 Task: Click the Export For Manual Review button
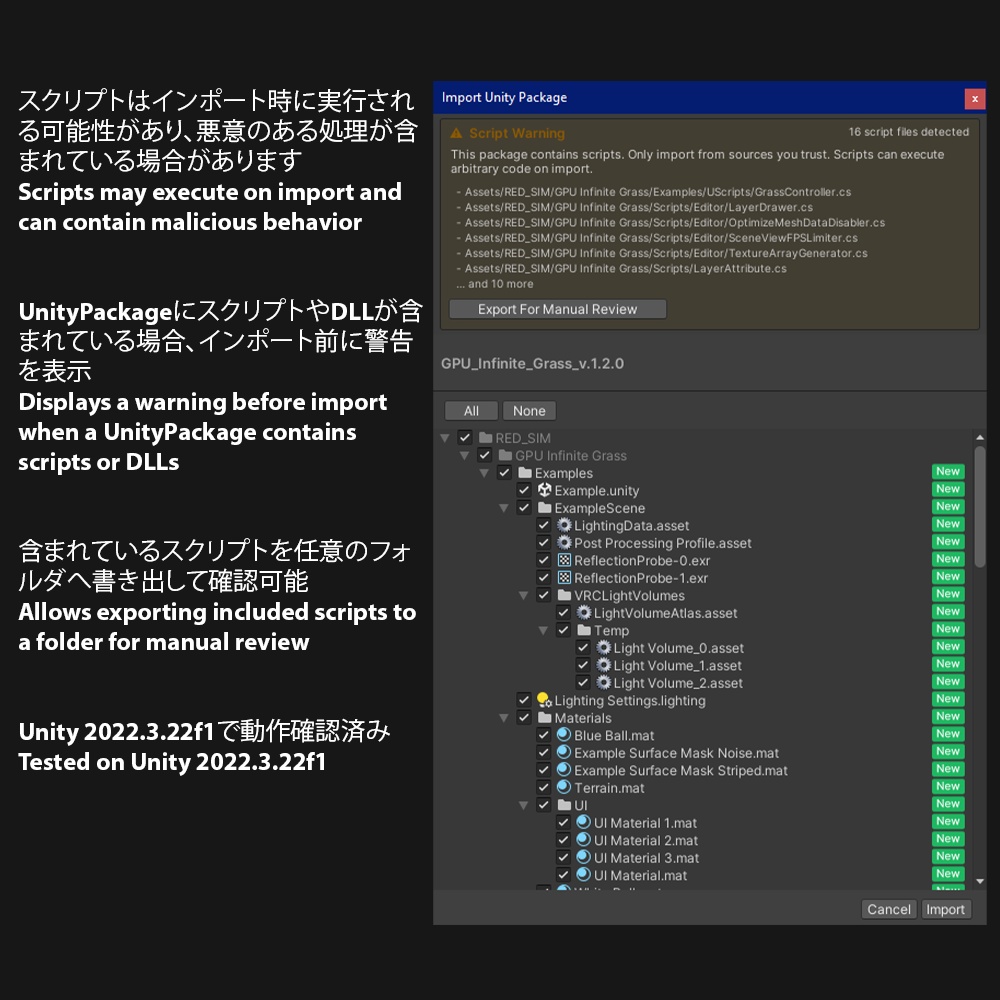[558, 309]
